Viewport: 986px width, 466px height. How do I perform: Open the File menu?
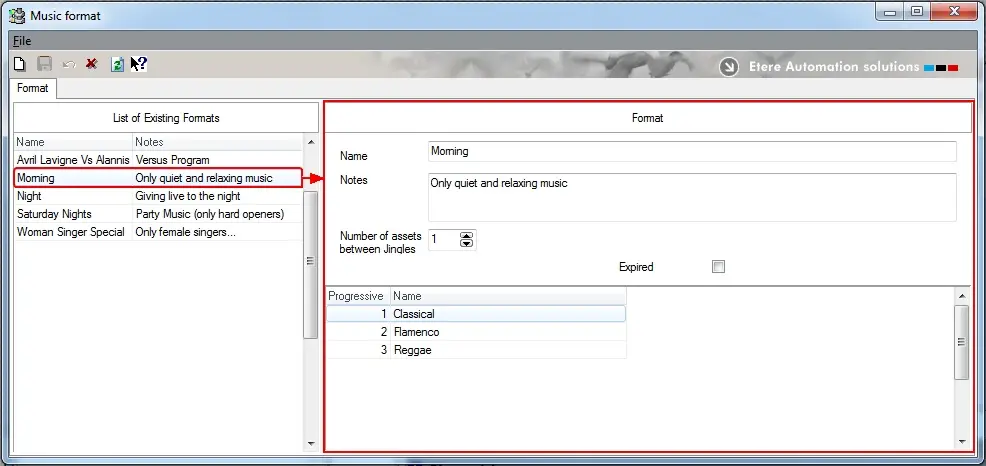coord(22,41)
